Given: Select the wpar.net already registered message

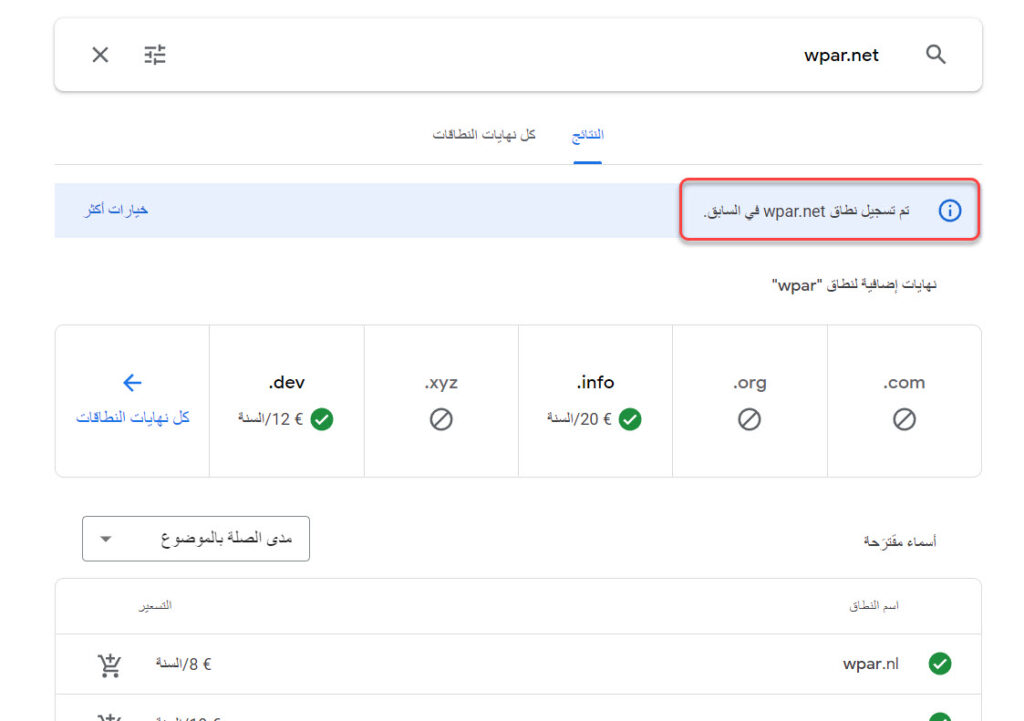Looking at the screenshot, I should point(806,211).
